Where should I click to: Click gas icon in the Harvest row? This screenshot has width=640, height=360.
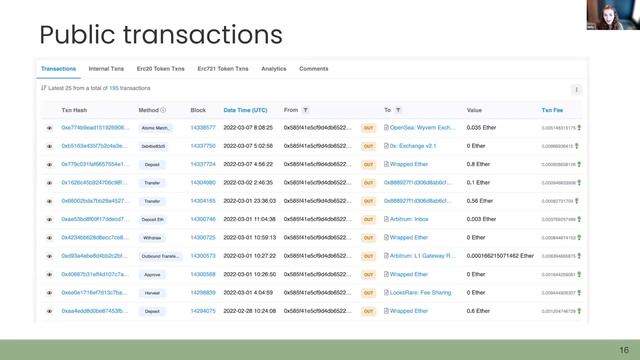point(579,293)
